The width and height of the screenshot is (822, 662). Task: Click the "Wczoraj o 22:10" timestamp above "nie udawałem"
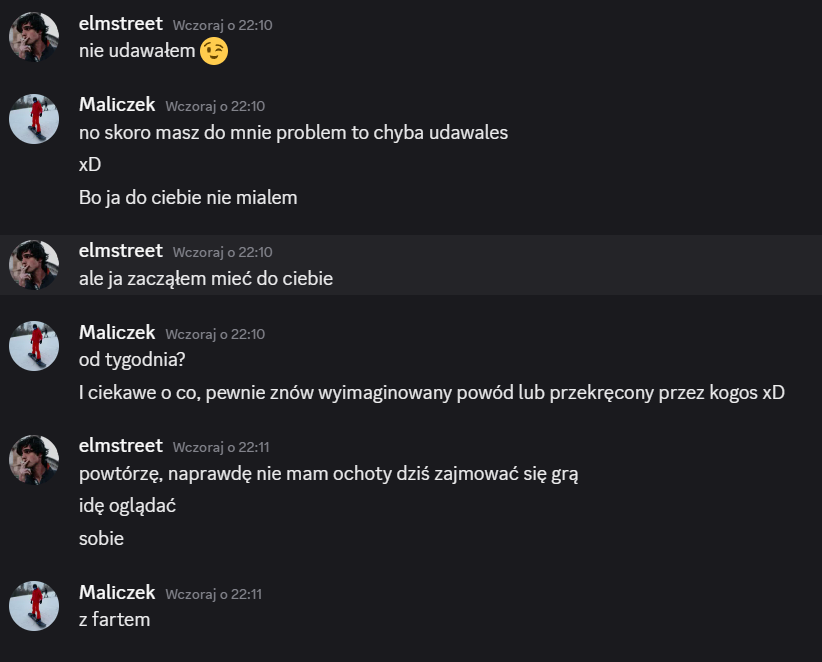[222, 25]
